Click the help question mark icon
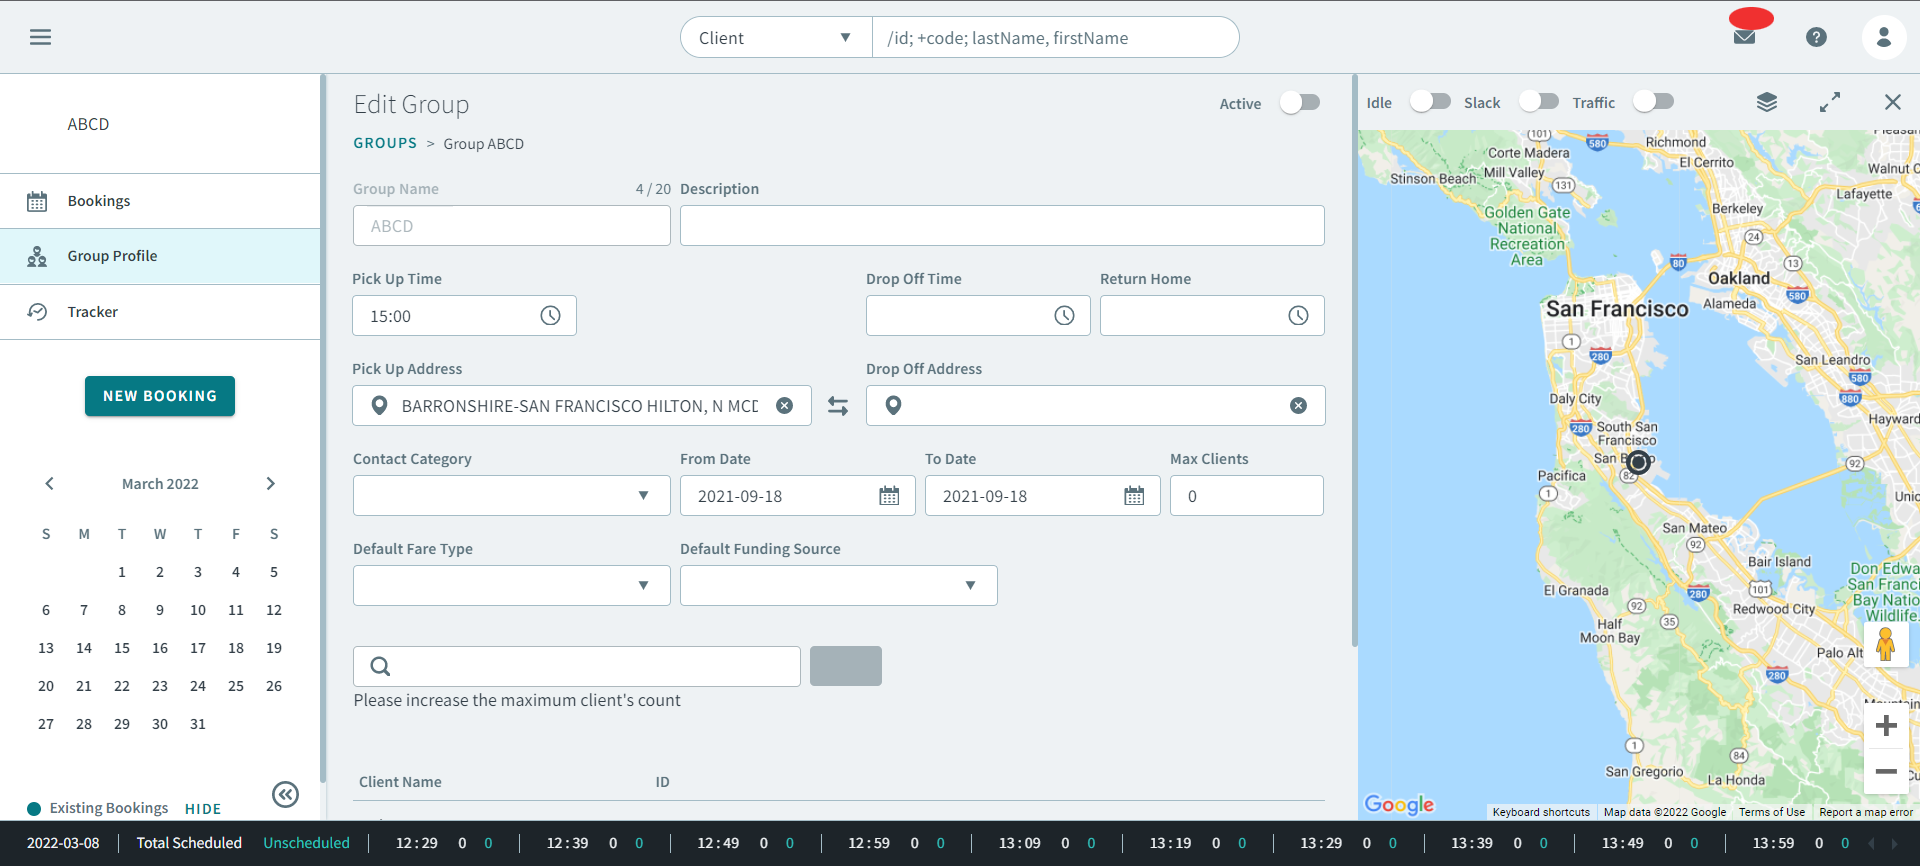Image resolution: width=1920 pixels, height=866 pixels. coord(1816,37)
